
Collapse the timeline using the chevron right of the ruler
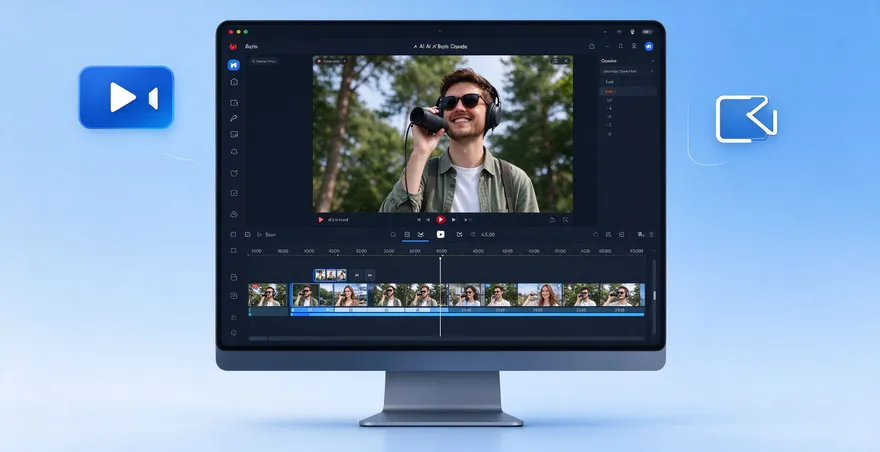click(653, 251)
